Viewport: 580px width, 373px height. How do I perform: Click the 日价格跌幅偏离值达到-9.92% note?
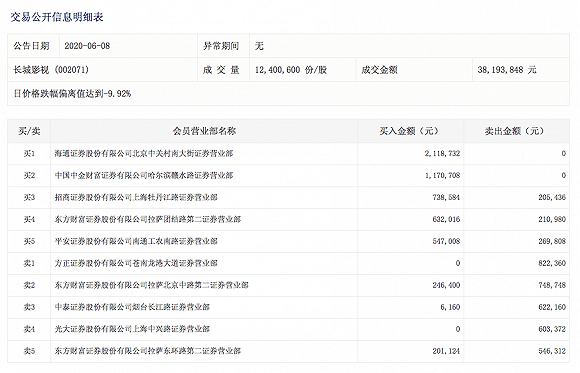[72, 94]
